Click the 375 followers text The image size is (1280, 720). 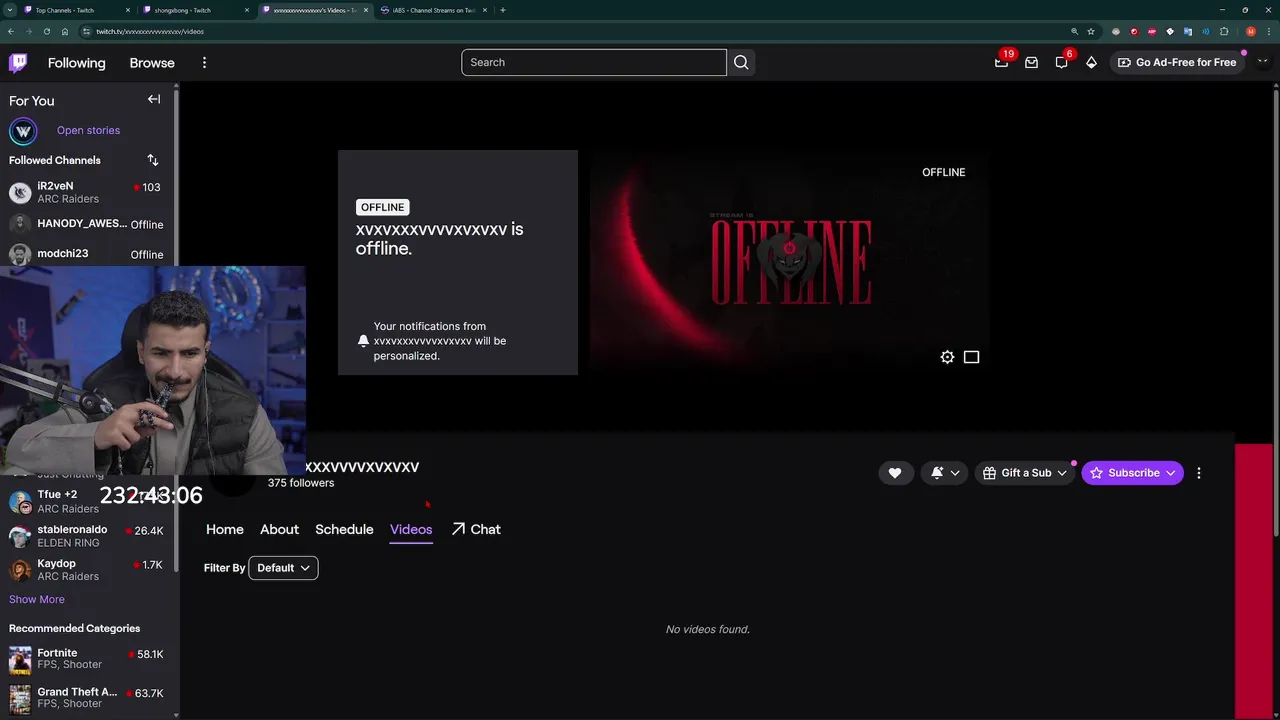301,483
